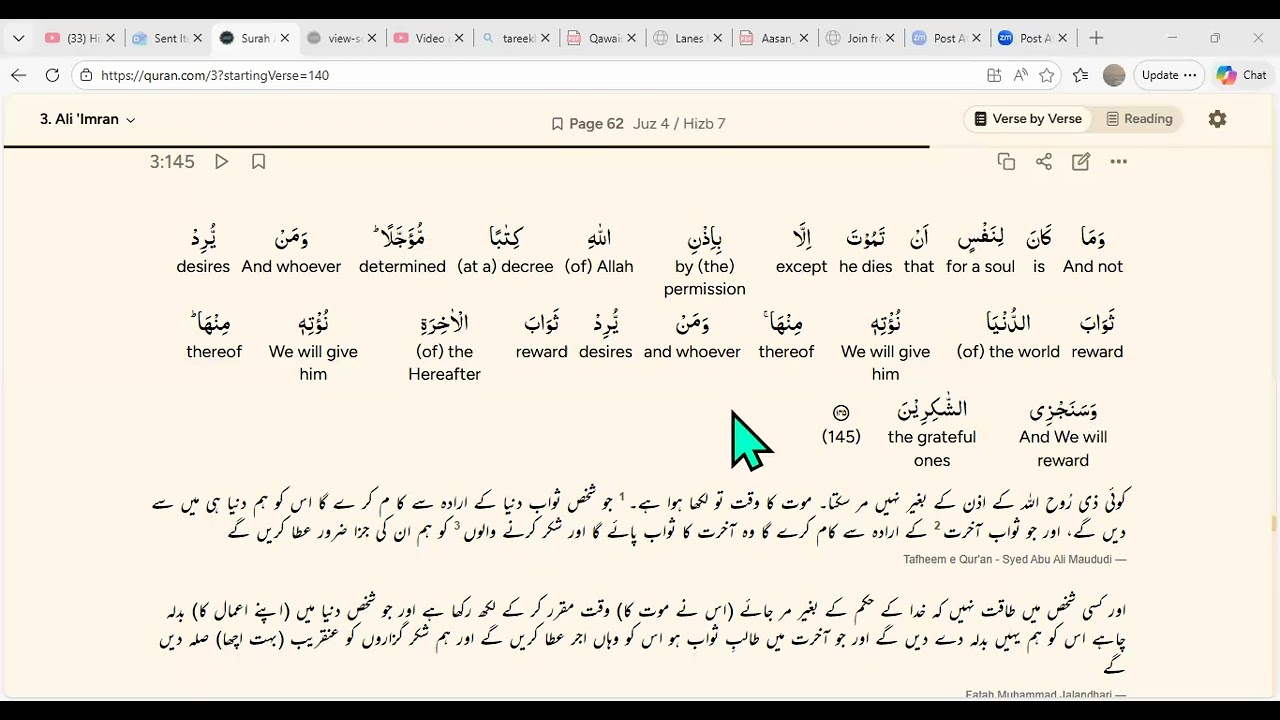Switch to Verse by Verse mode
1280x720 pixels.
[1028, 118]
